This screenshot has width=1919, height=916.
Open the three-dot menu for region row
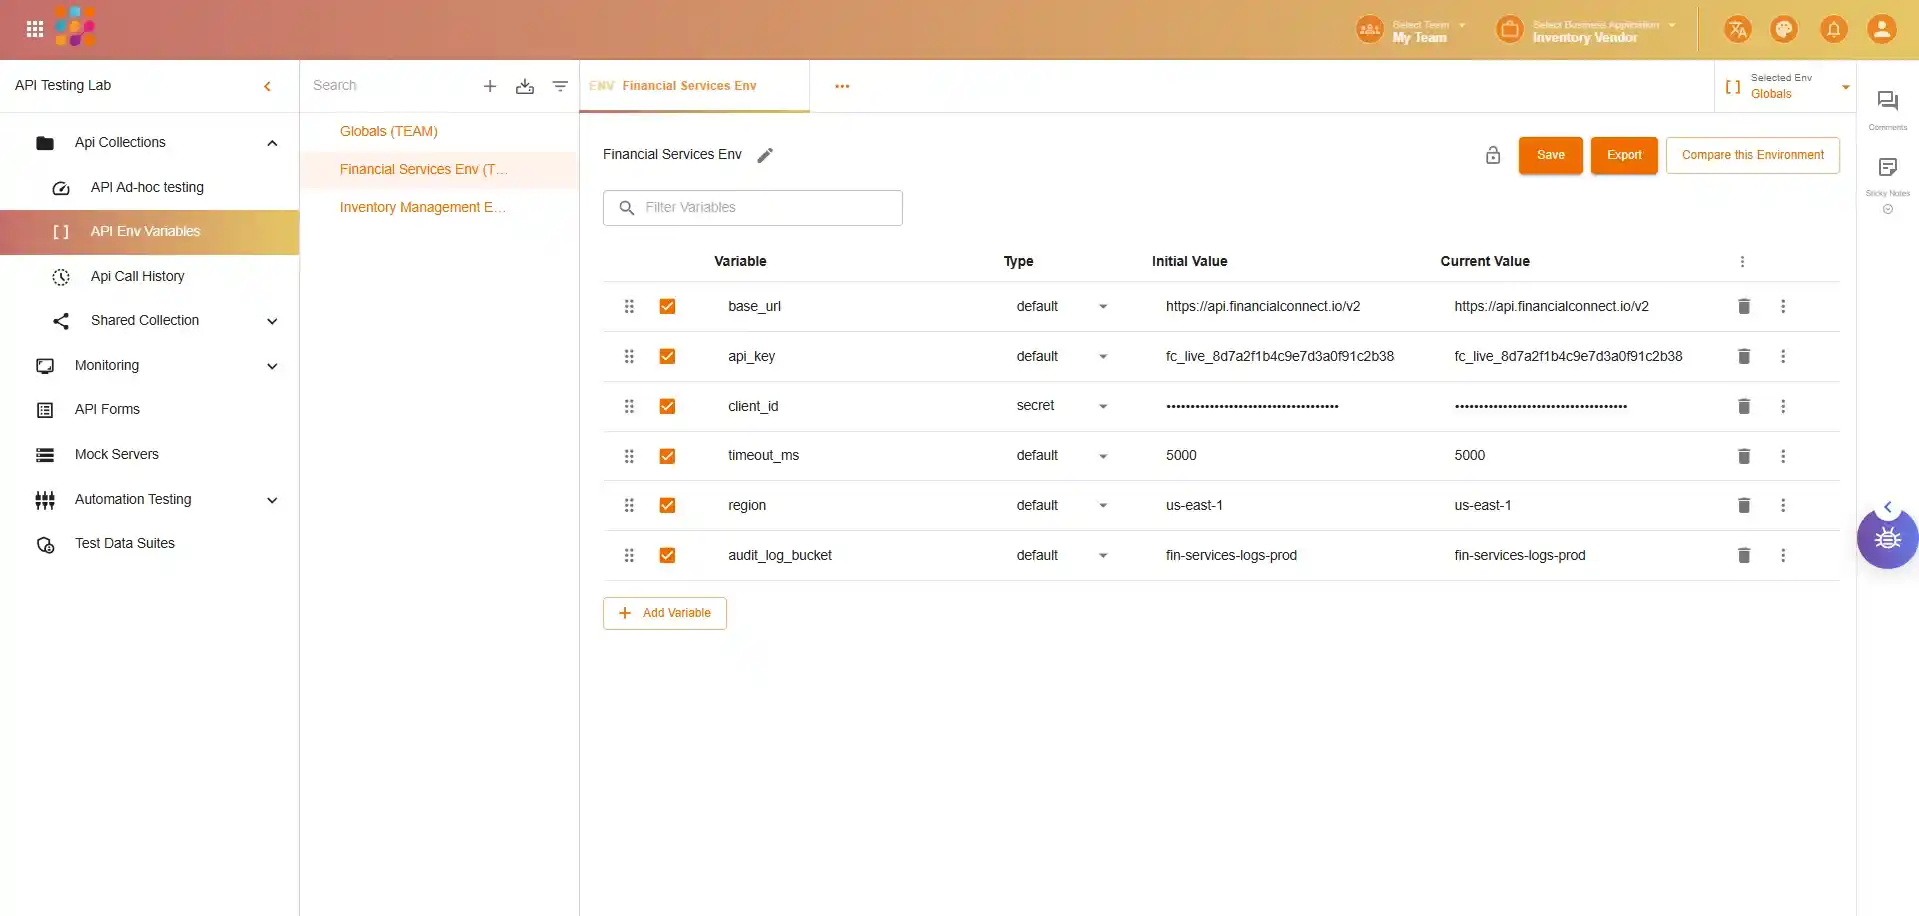click(x=1782, y=506)
